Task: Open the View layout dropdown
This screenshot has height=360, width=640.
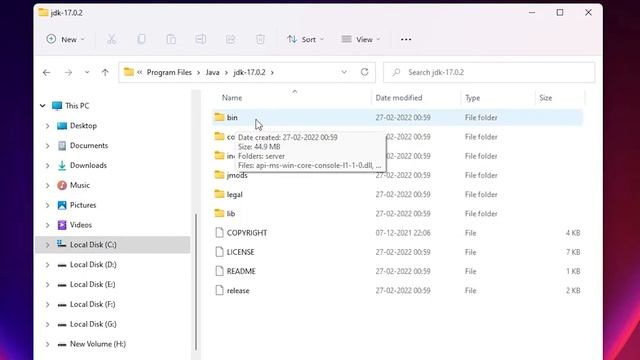Action: (361, 40)
